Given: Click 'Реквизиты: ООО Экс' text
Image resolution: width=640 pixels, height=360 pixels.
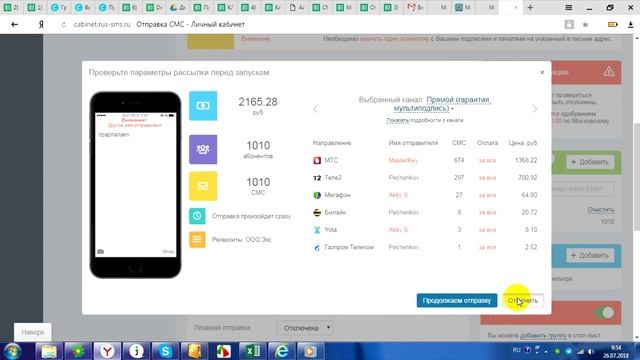Looking at the screenshot, I should (242, 240).
